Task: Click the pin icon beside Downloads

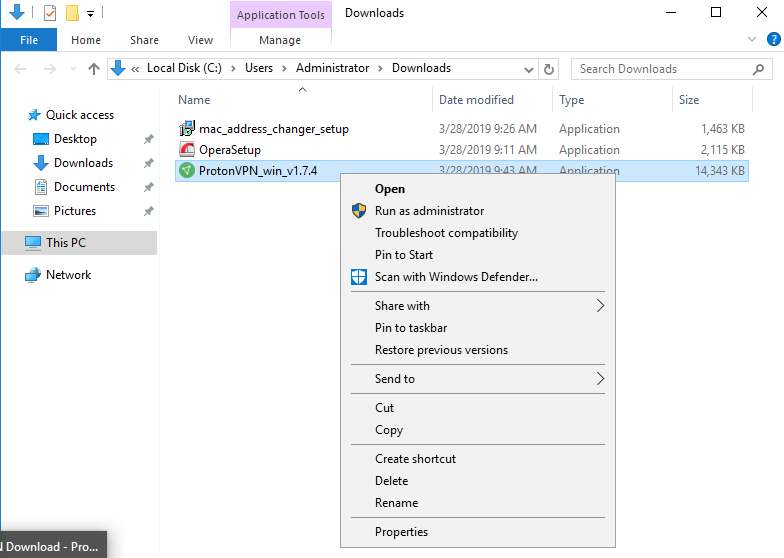Action: pos(148,163)
